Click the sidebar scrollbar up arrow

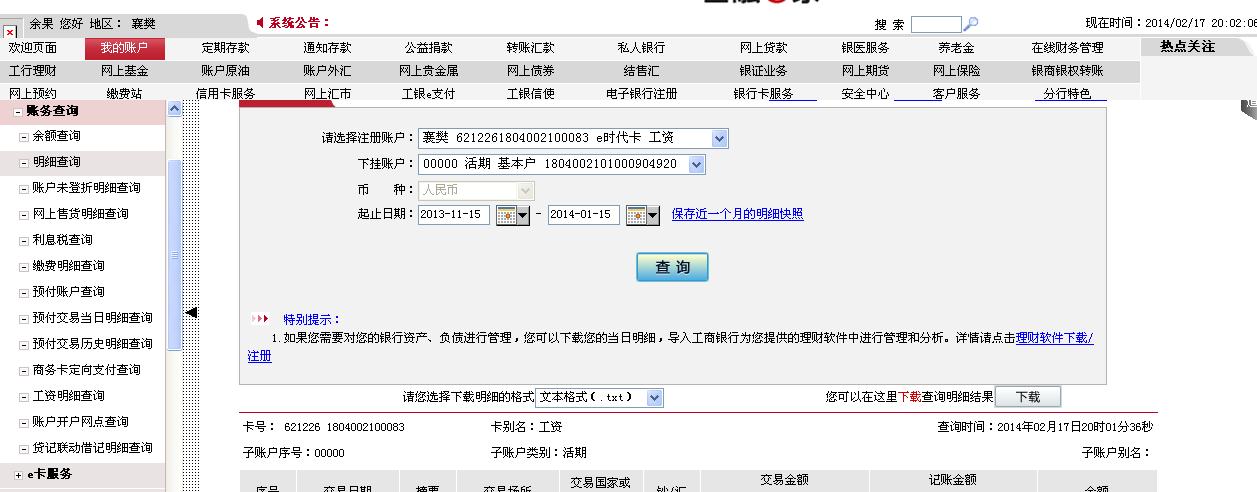tap(174, 108)
